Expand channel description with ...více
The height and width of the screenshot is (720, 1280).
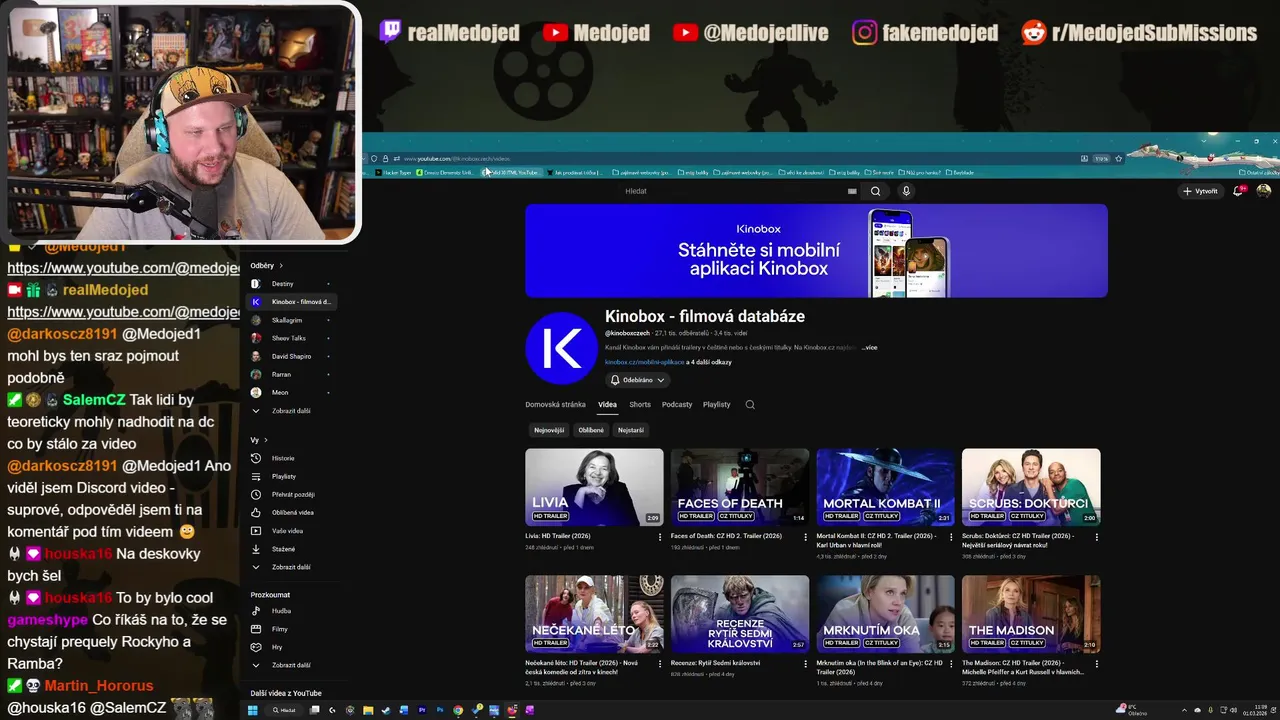[x=869, y=347]
